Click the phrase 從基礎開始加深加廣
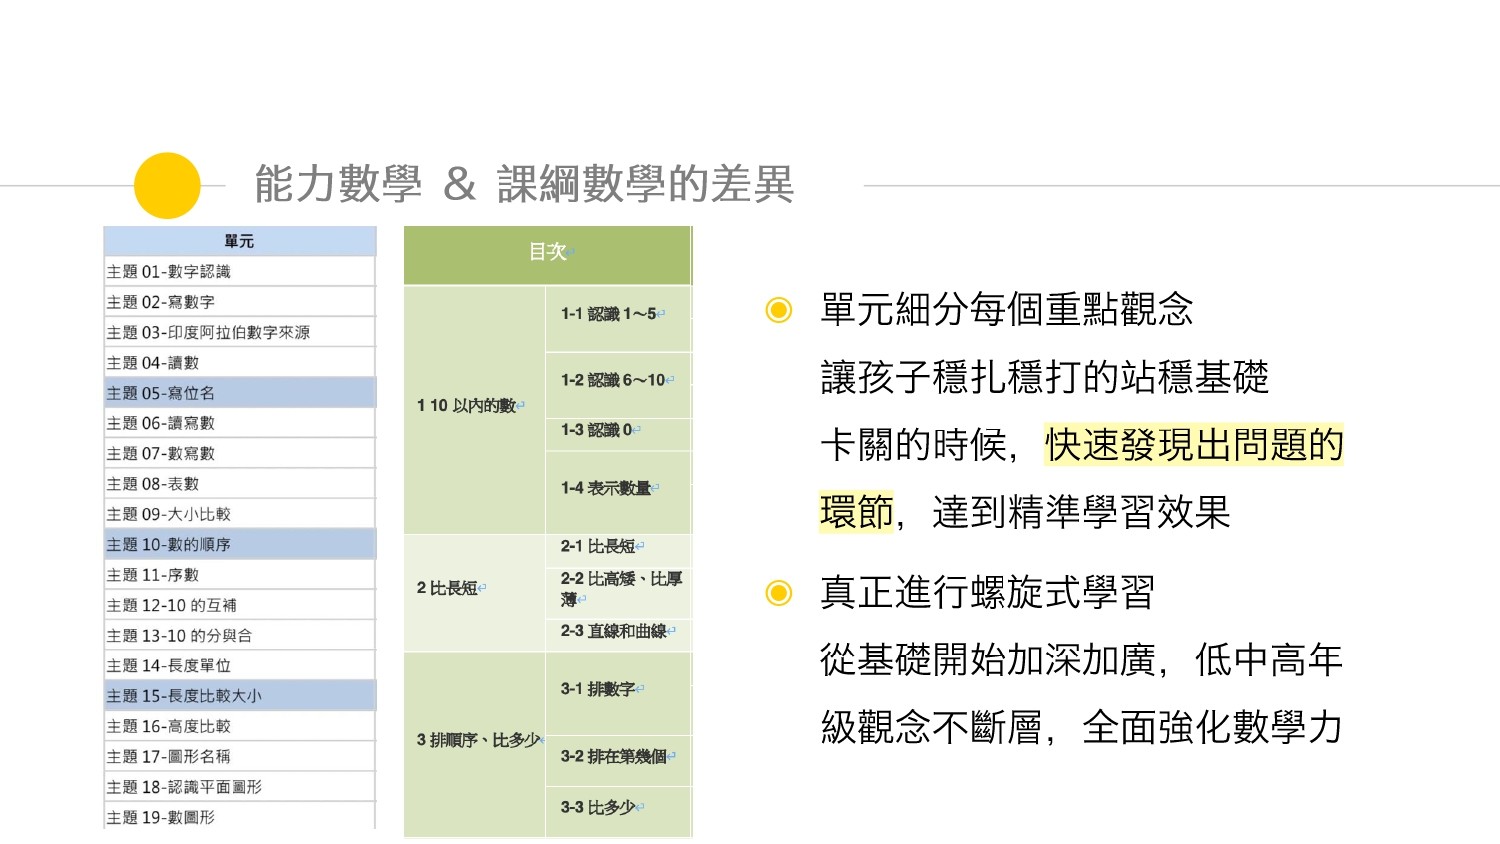Viewport: 1500px width, 844px height. (x=988, y=660)
